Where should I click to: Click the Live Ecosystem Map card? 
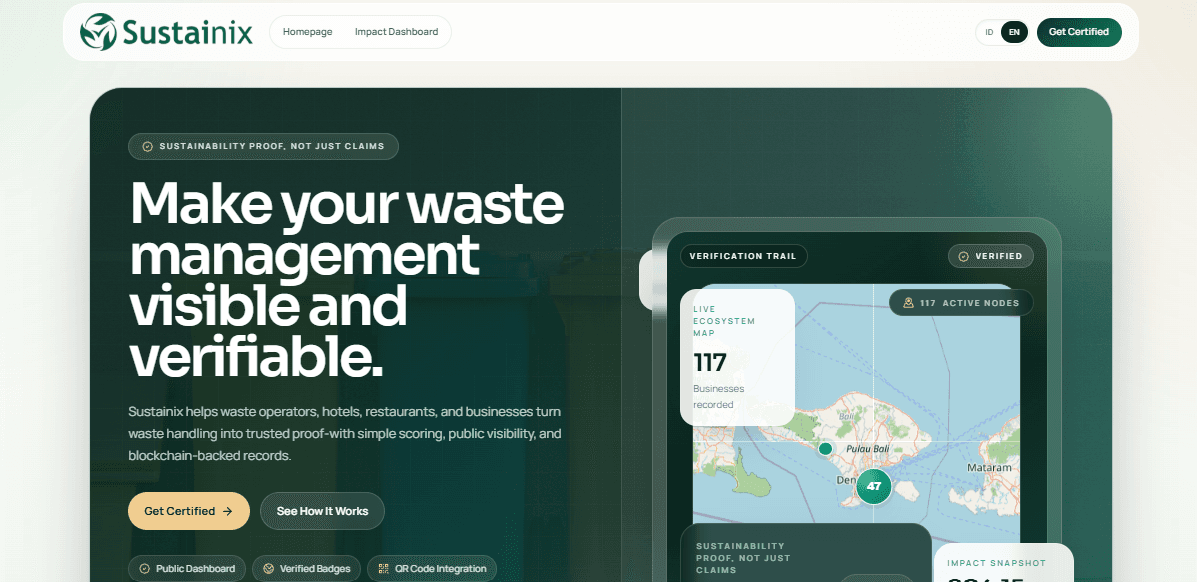tap(737, 357)
